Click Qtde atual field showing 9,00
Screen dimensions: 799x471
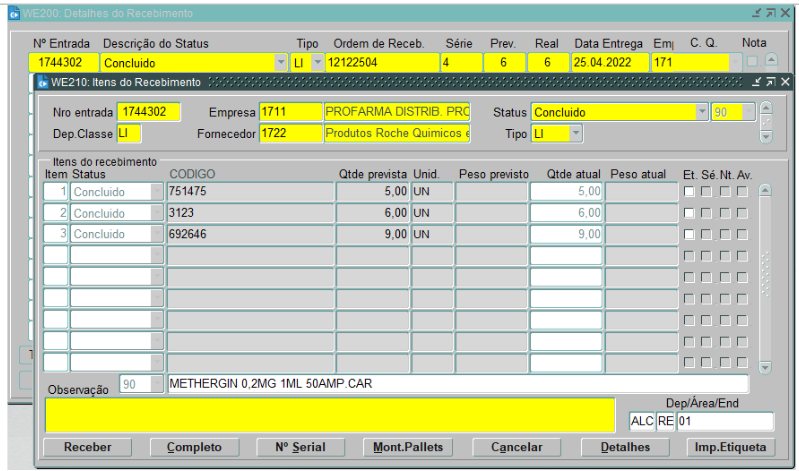(x=566, y=234)
